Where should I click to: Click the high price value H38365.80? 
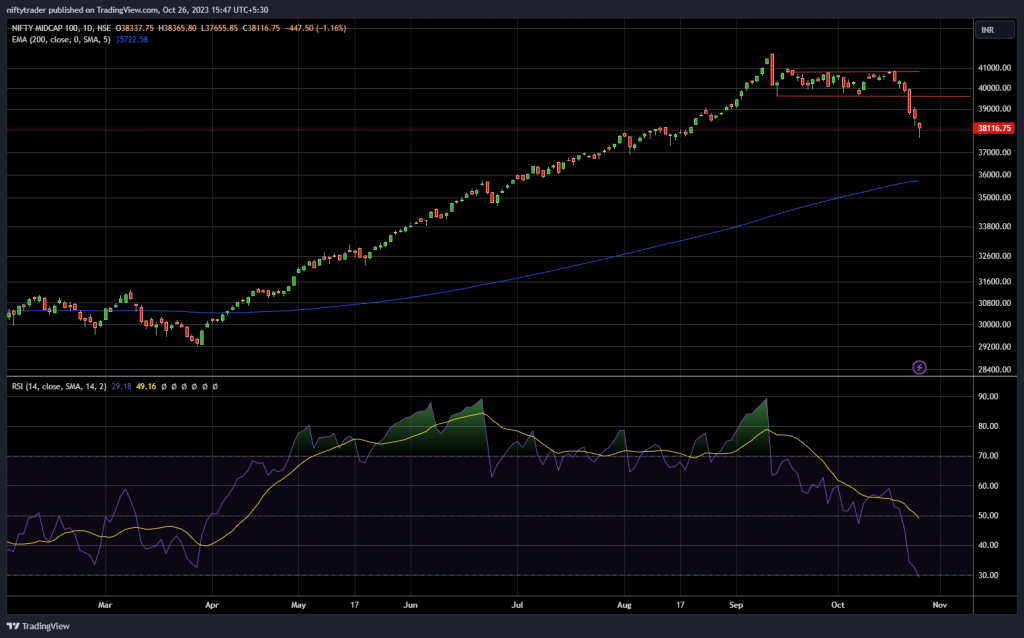[x=177, y=28]
